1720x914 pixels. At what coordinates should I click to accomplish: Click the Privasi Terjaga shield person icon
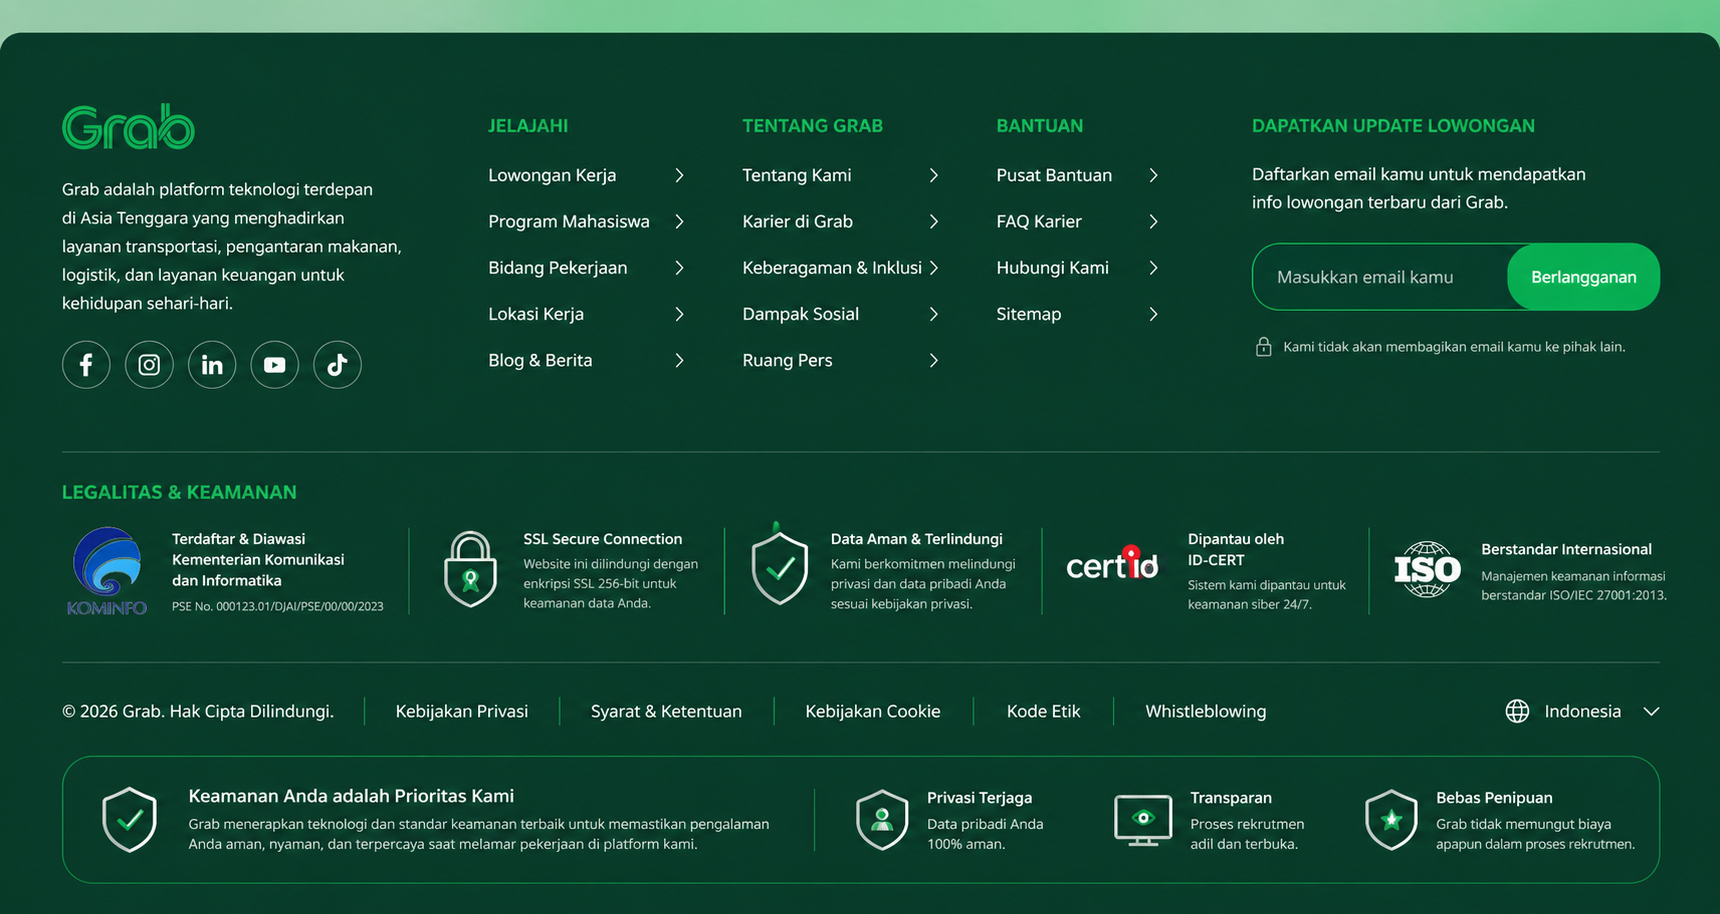[882, 819]
